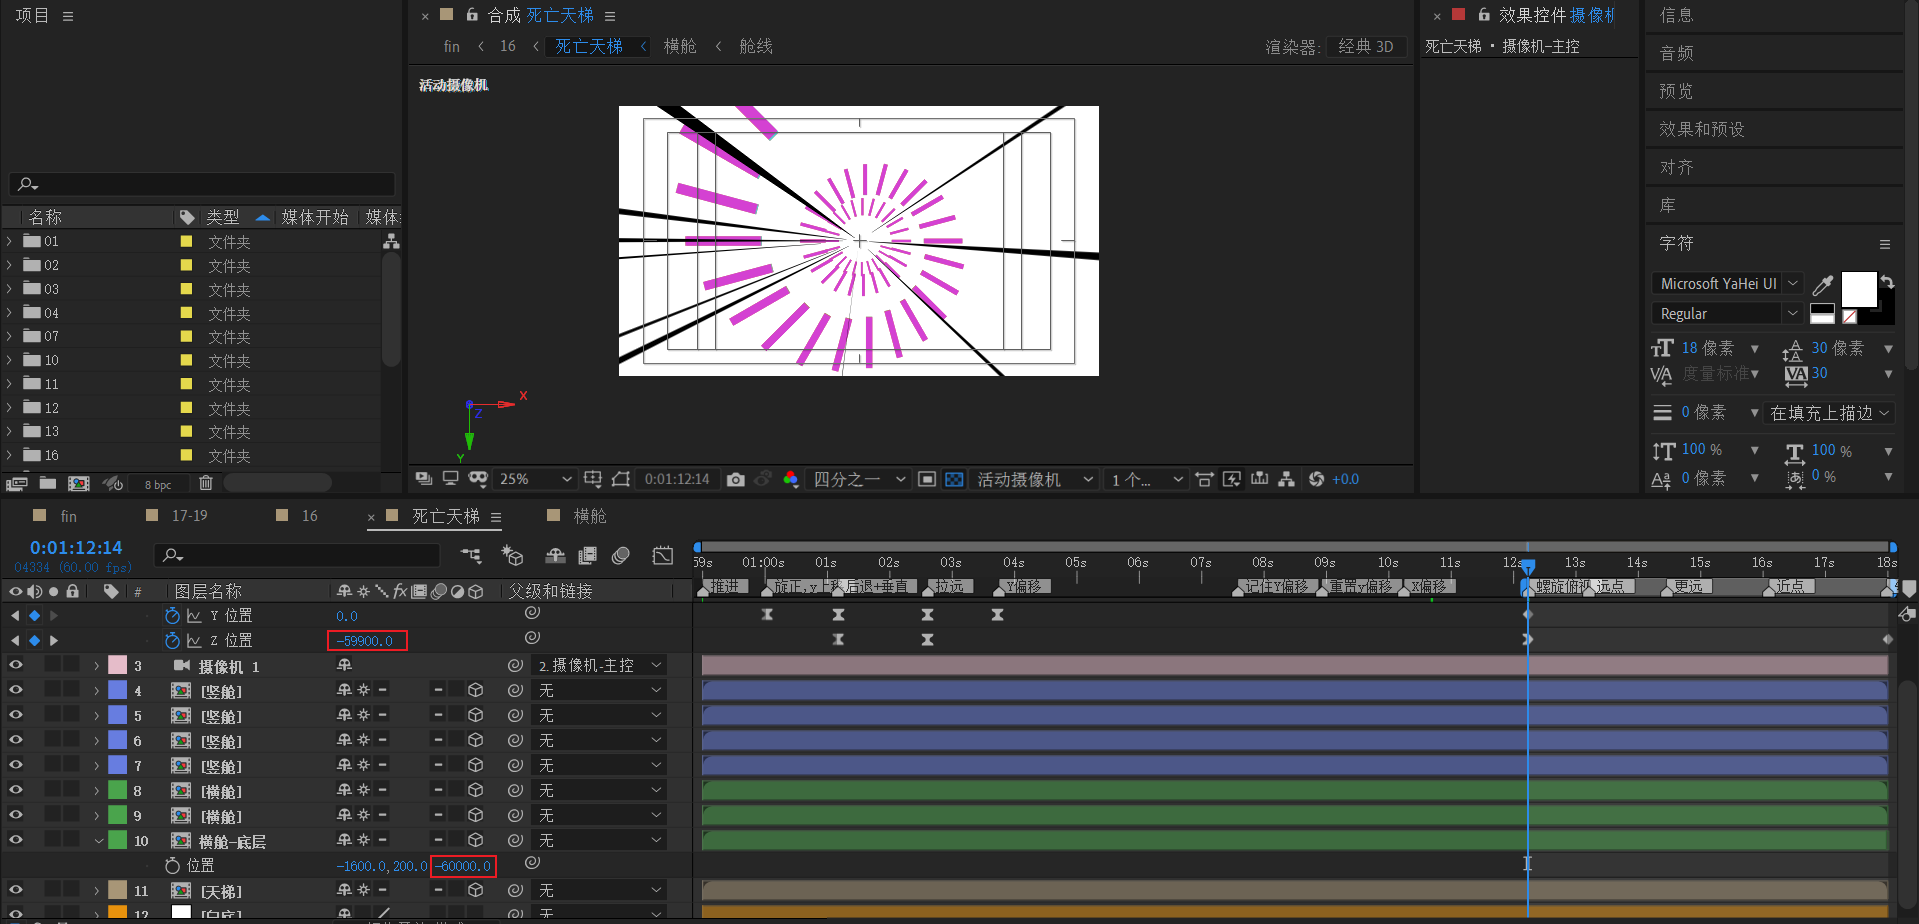Hide the 横舱-底层 layer
Image resolution: width=1919 pixels, height=924 pixels.
click(x=16, y=840)
